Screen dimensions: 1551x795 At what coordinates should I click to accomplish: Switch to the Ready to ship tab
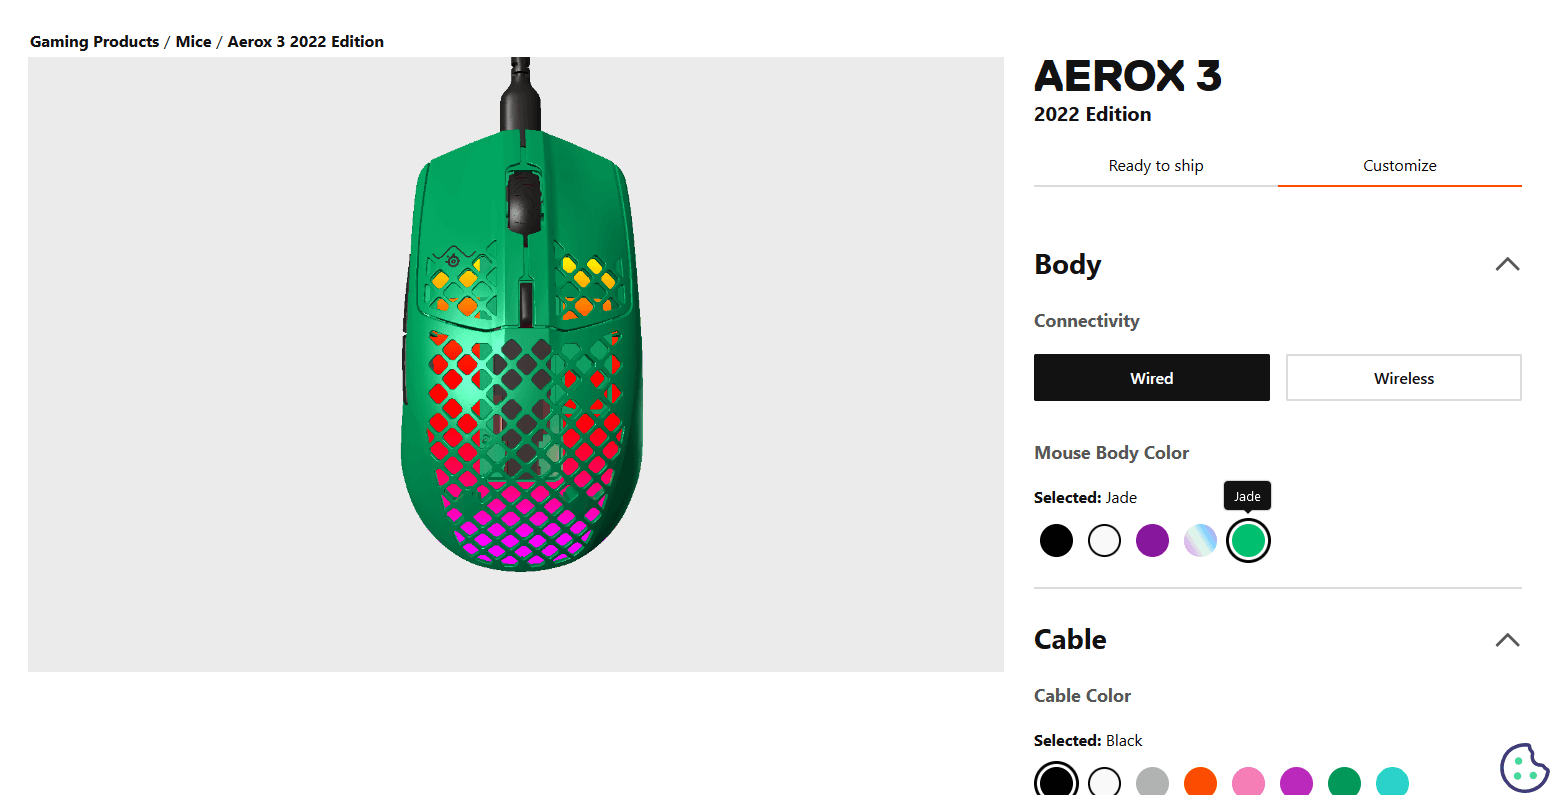tap(1155, 165)
